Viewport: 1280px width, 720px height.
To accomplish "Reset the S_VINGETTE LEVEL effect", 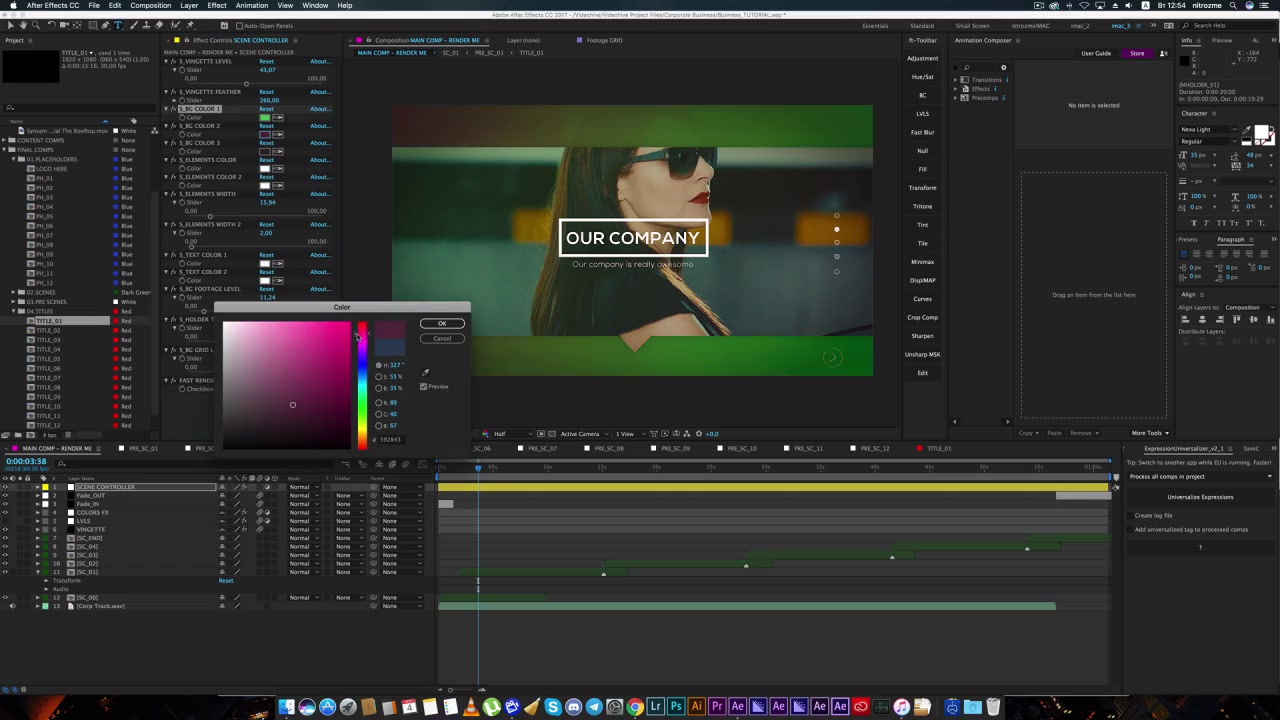I will point(266,61).
